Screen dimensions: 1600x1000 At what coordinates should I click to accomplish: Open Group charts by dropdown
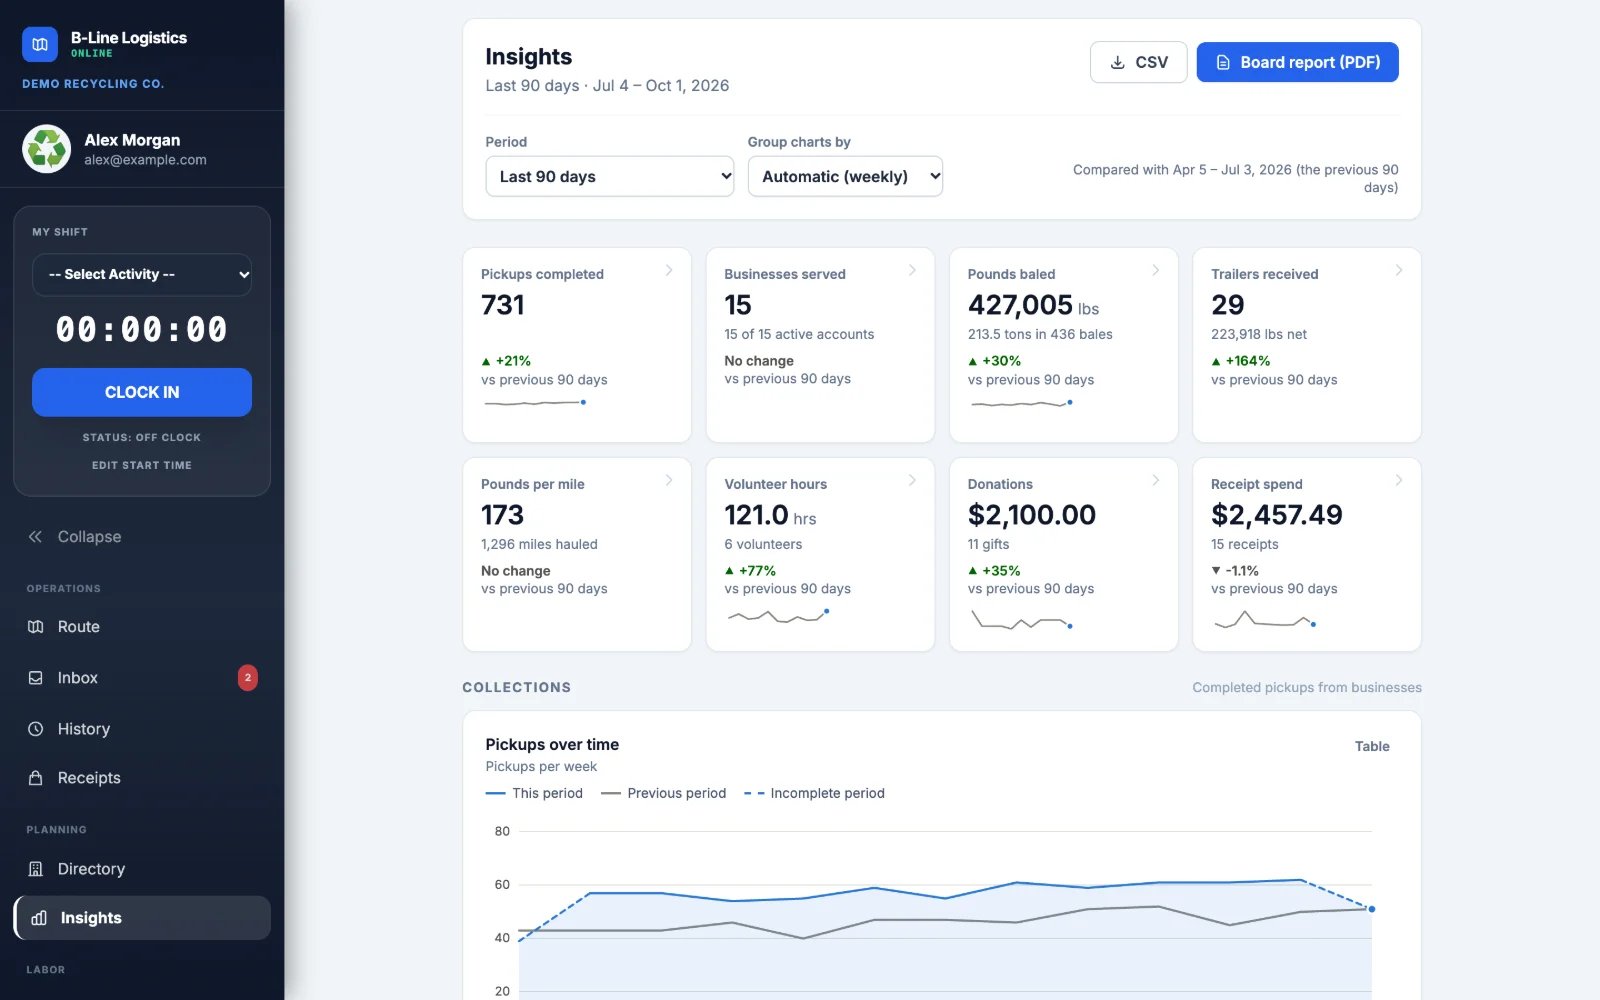tap(845, 177)
